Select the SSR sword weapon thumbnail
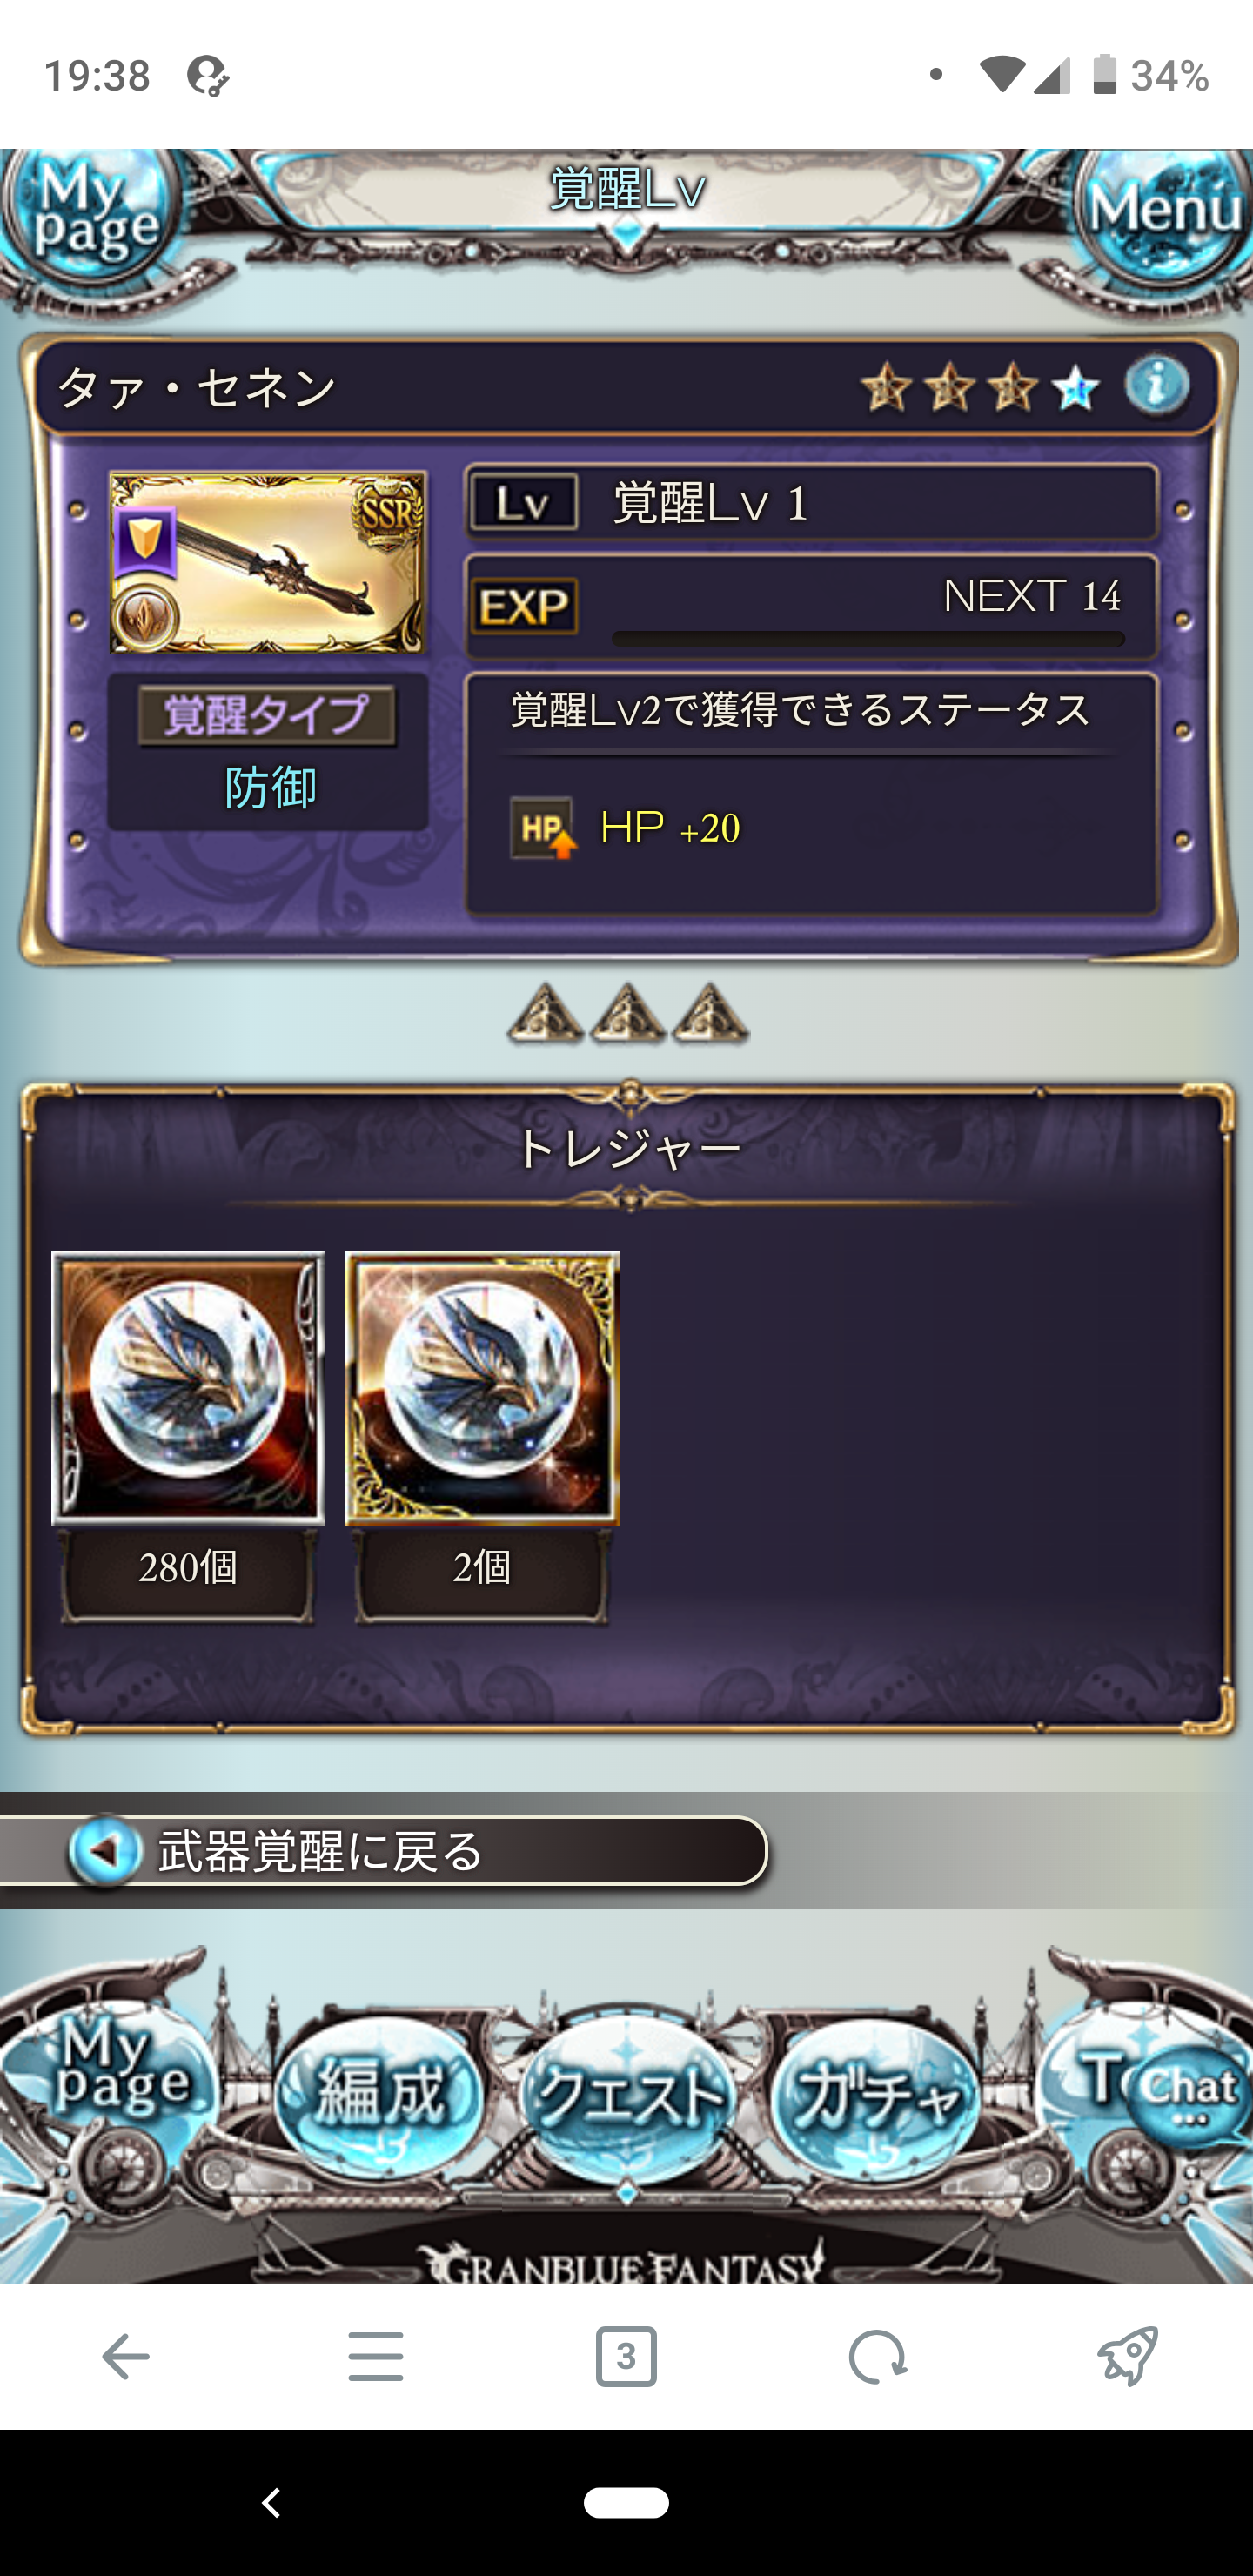This screenshot has width=1253, height=2576. coord(268,563)
